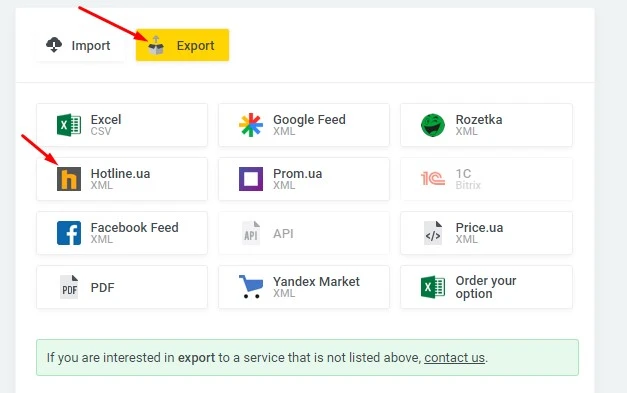Choose the Price.ua XML label

pyautogui.click(x=479, y=233)
